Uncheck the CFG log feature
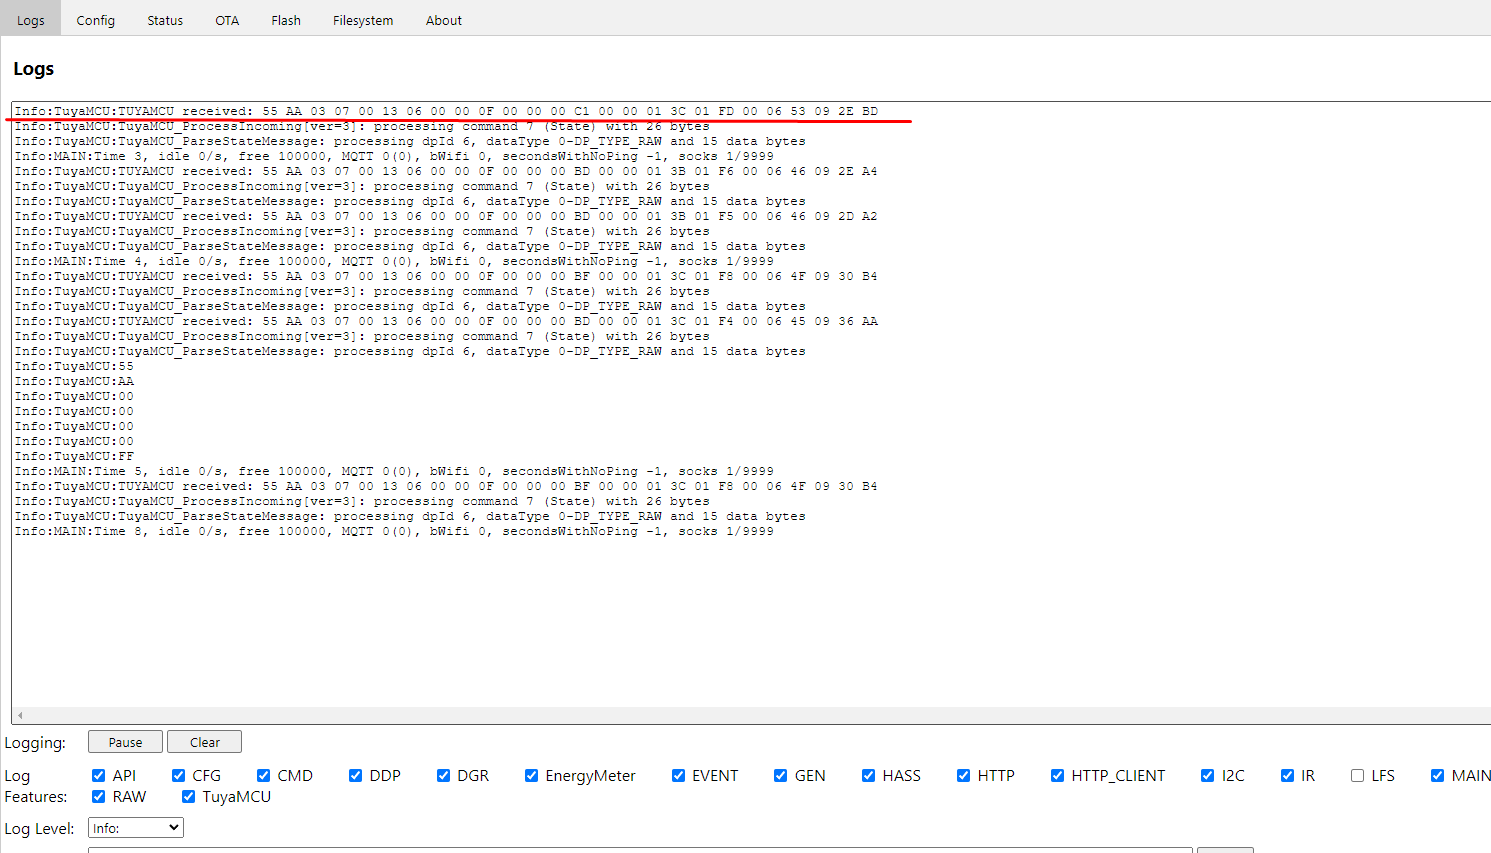1491x853 pixels. [178, 775]
